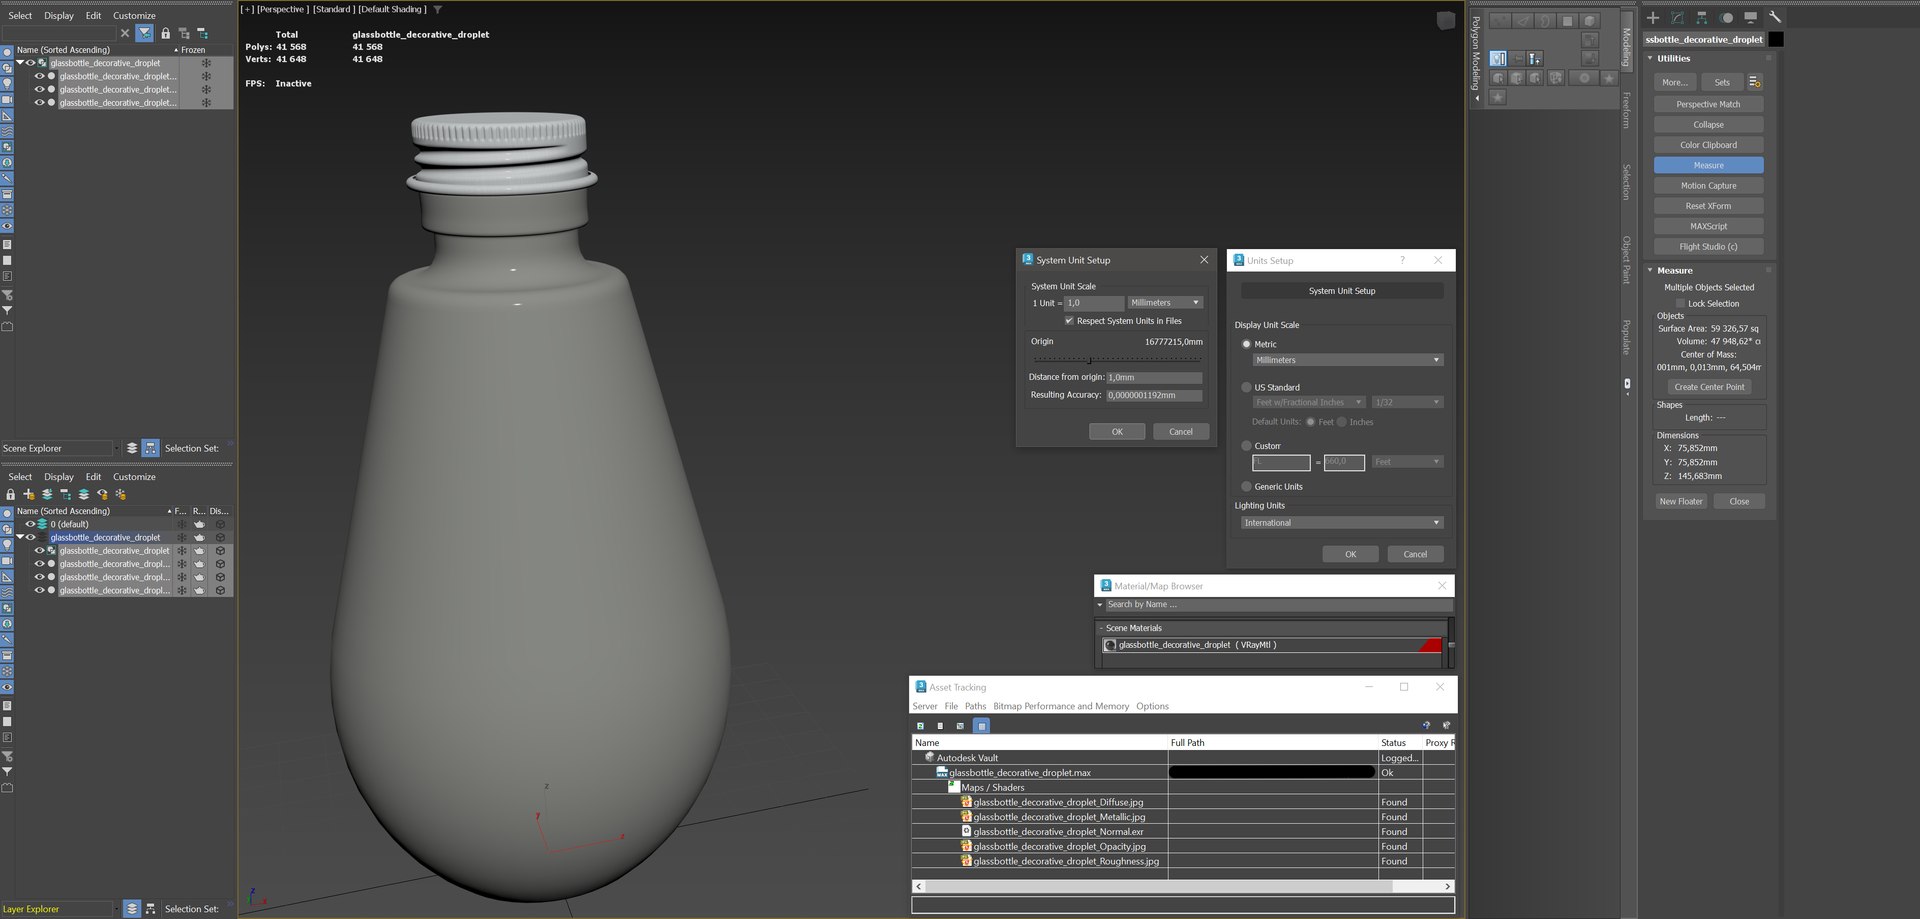Viewport: 1920px width, 919px height.
Task: Click the viewport filter funnel icon
Action: [437, 9]
